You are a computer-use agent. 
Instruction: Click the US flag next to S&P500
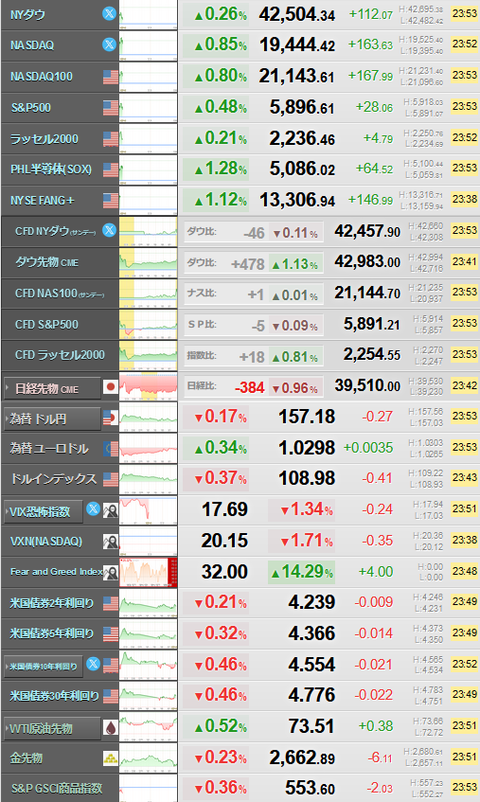point(111,108)
